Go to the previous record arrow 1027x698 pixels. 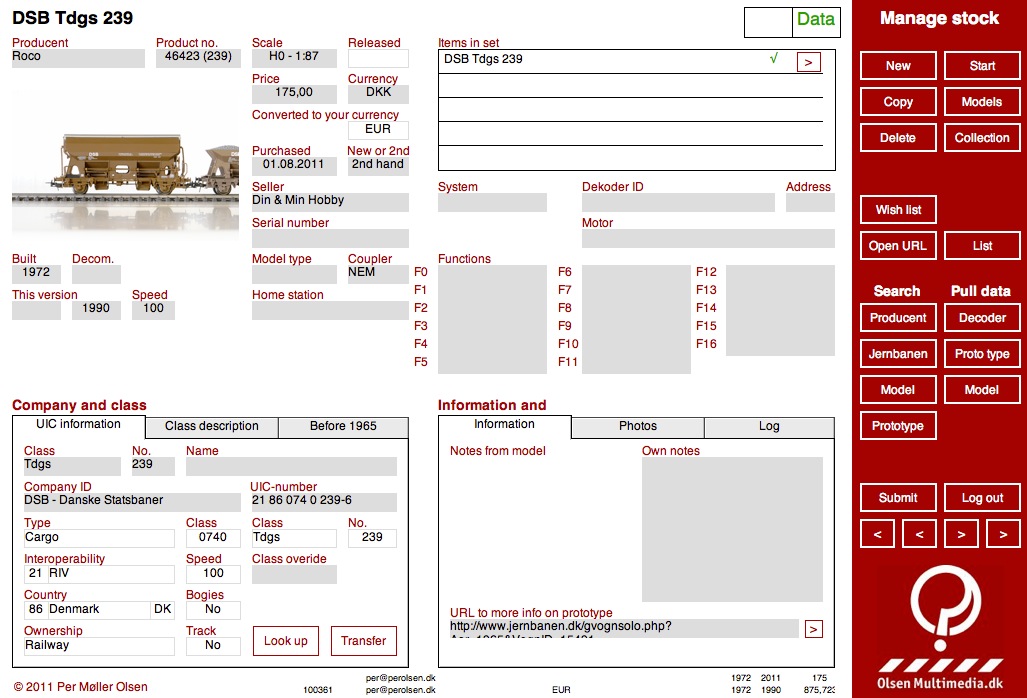(x=919, y=534)
